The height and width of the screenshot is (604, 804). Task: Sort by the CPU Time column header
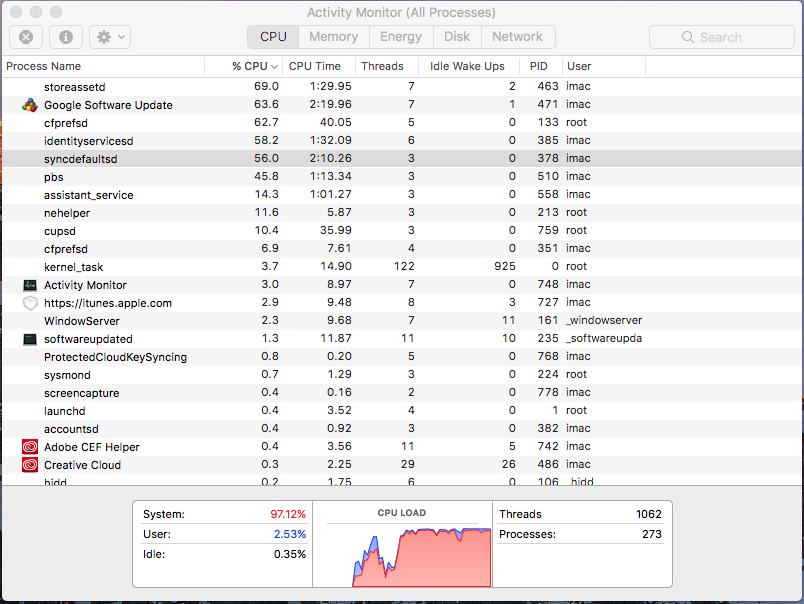tap(318, 66)
